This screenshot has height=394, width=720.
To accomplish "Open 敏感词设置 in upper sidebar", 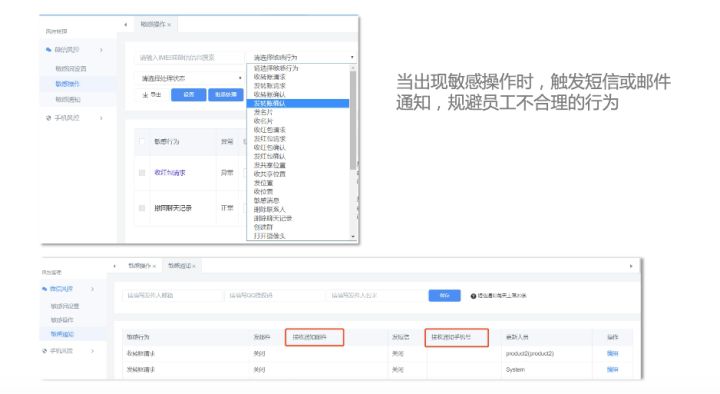I will (71, 68).
